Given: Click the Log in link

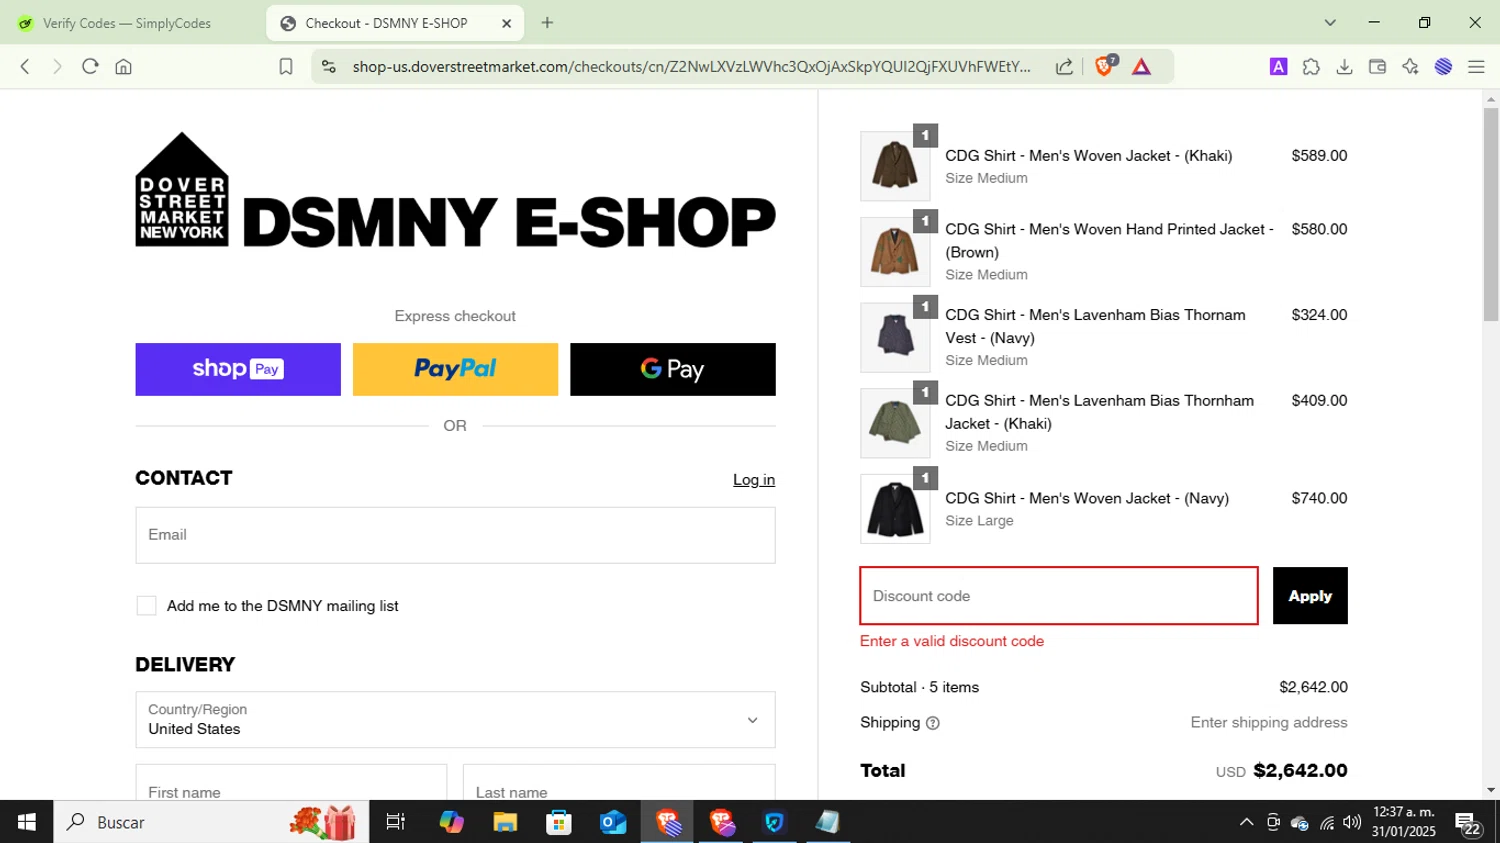Looking at the screenshot, I should [754, 480].
